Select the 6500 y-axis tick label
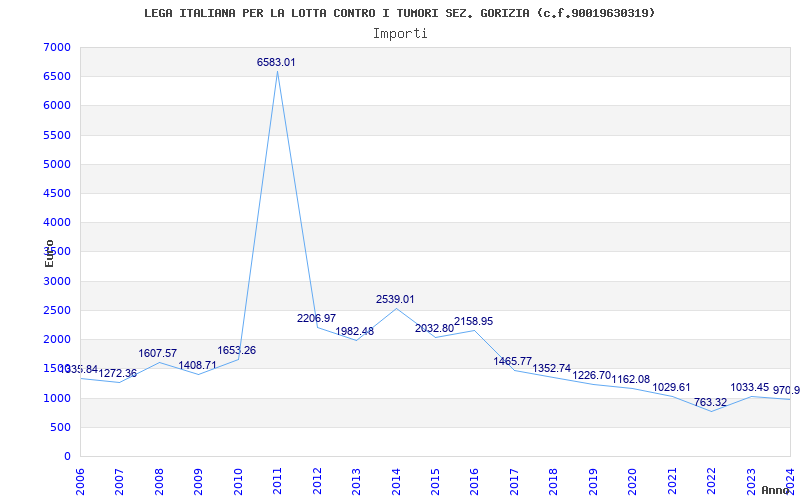The width and height of the screenshot is (800, 500). [57, 77]
